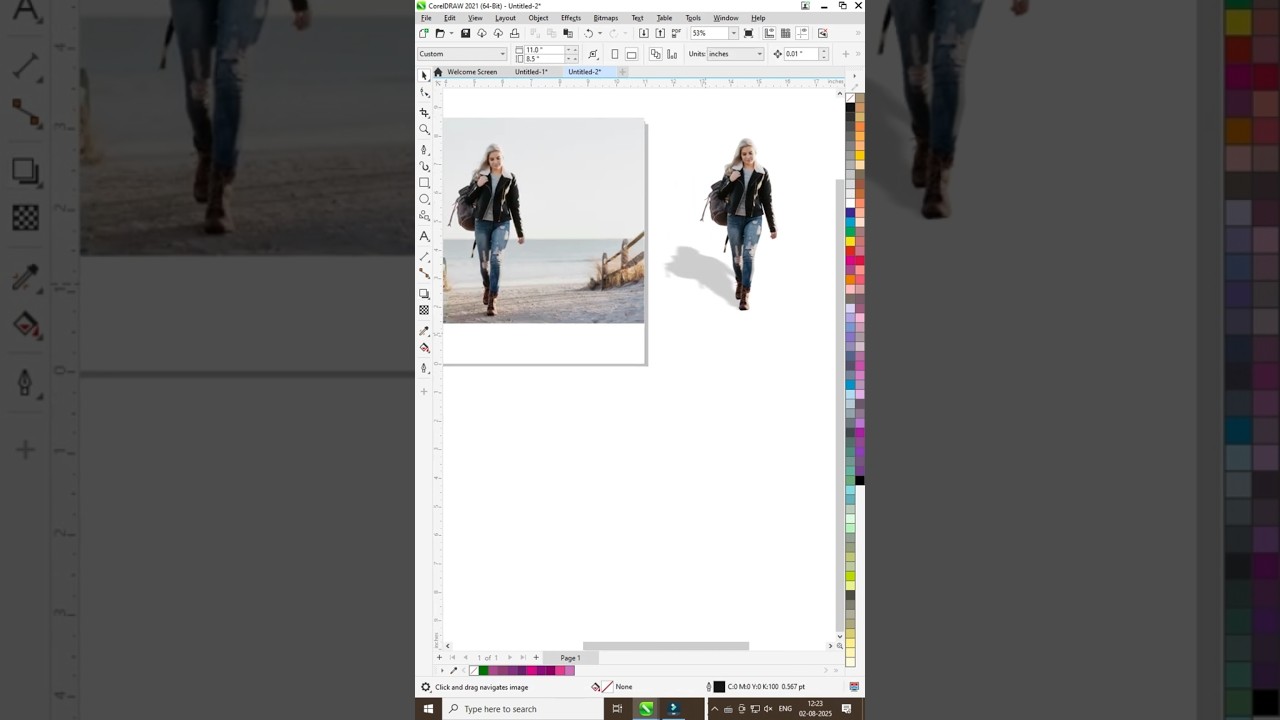Select the Page 1 tab
This screenshot has width=1280, height=720.
point(570,658)
